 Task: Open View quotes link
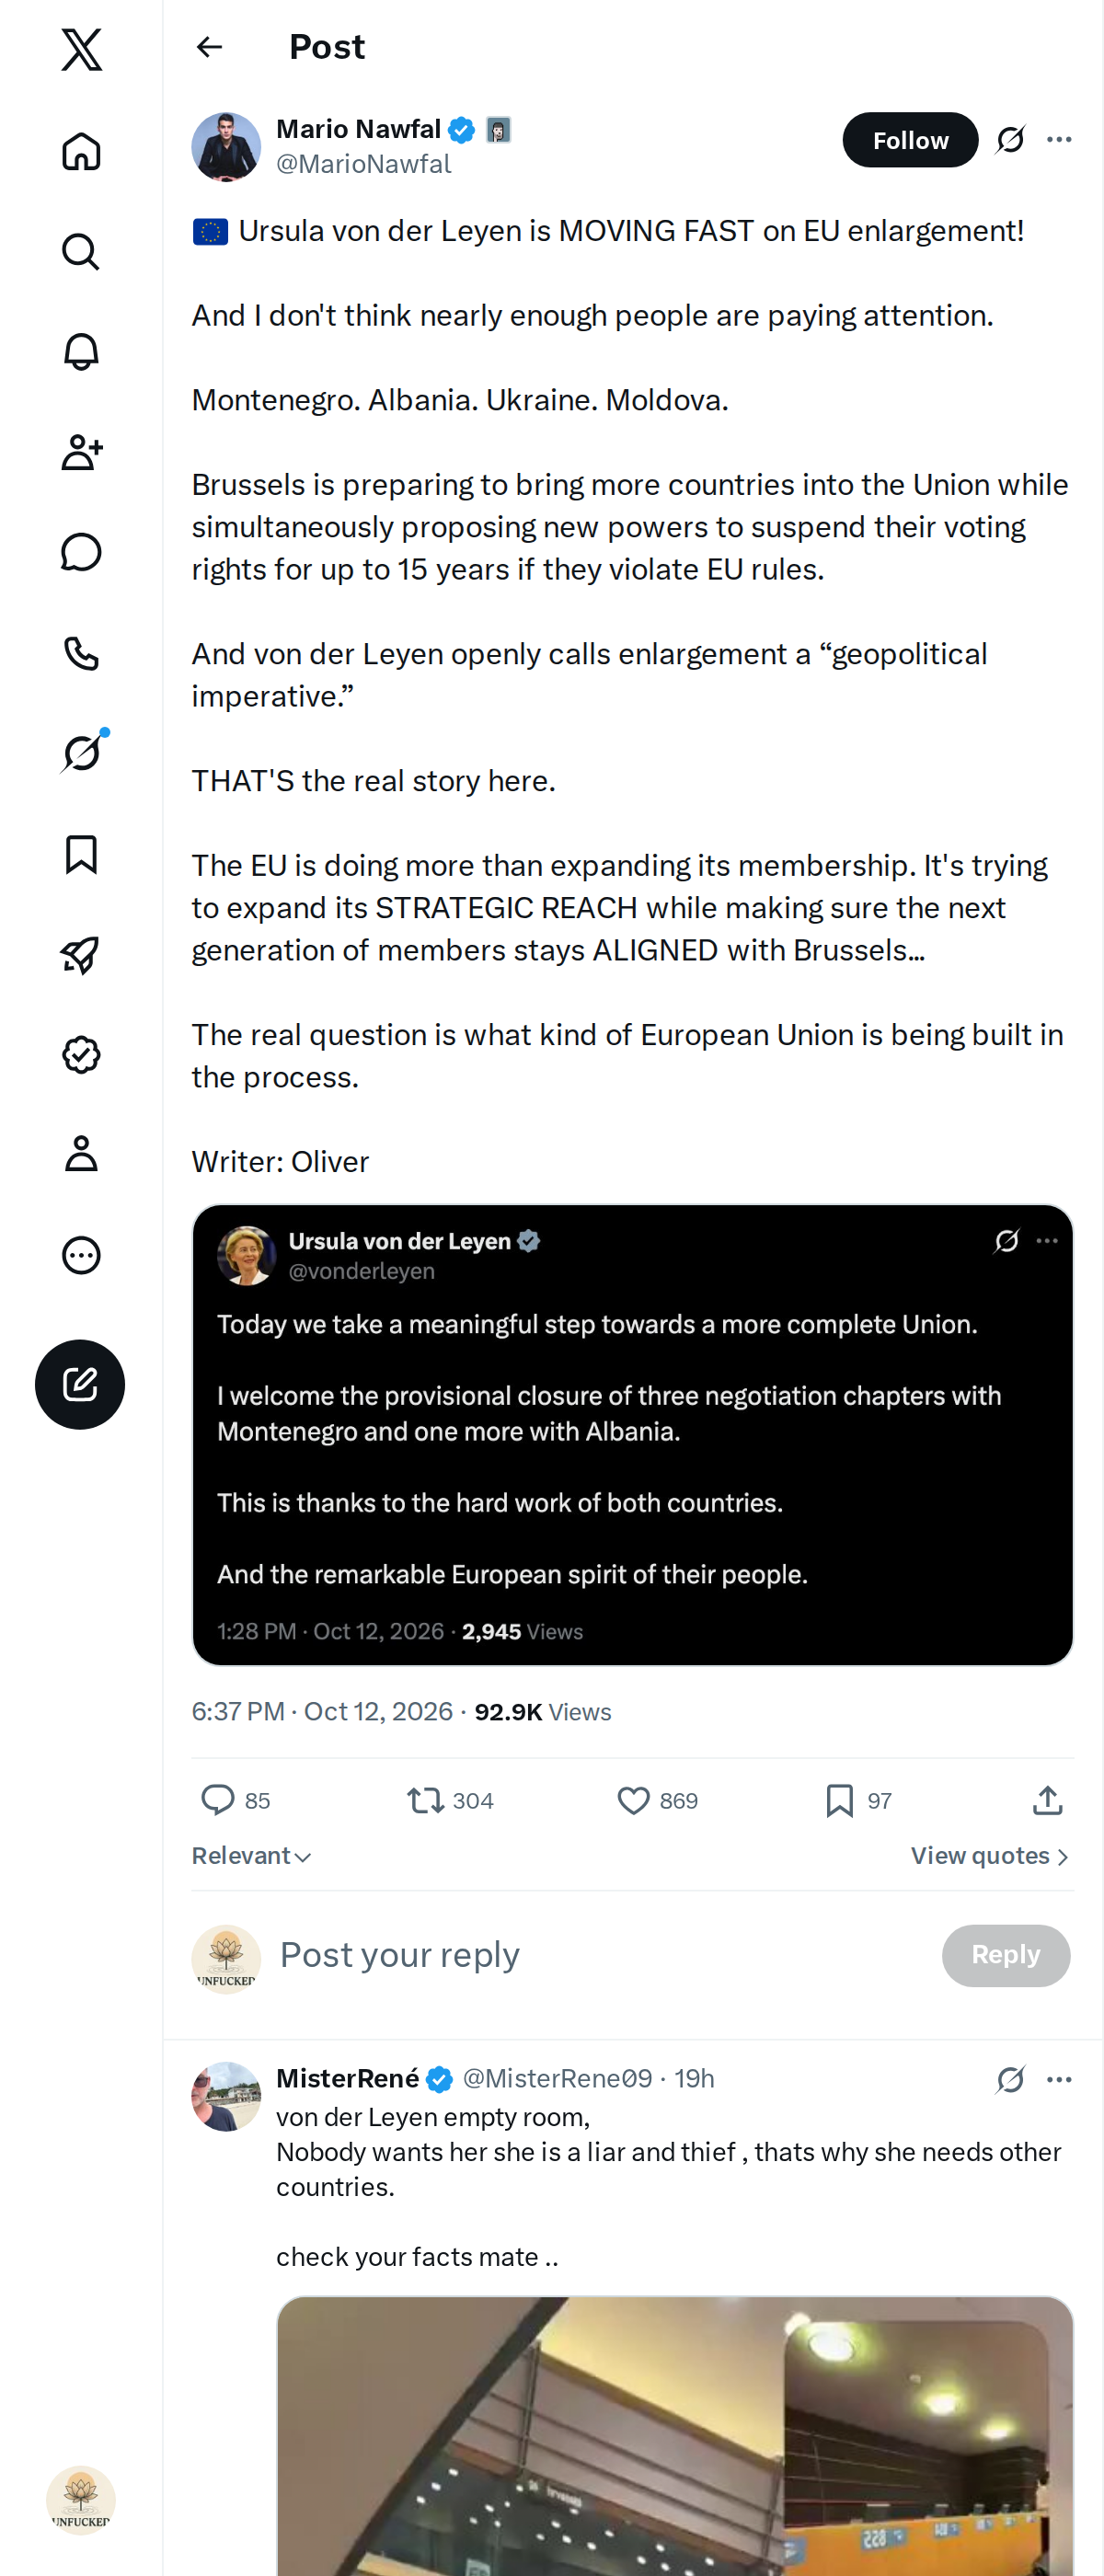pos(990,1856)
